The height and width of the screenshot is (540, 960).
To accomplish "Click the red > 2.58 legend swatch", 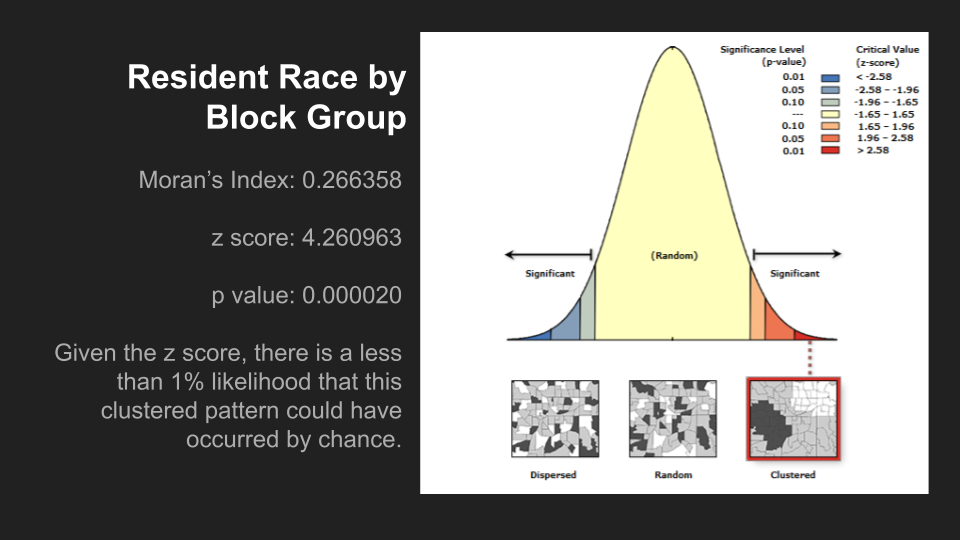I will 830,150.
